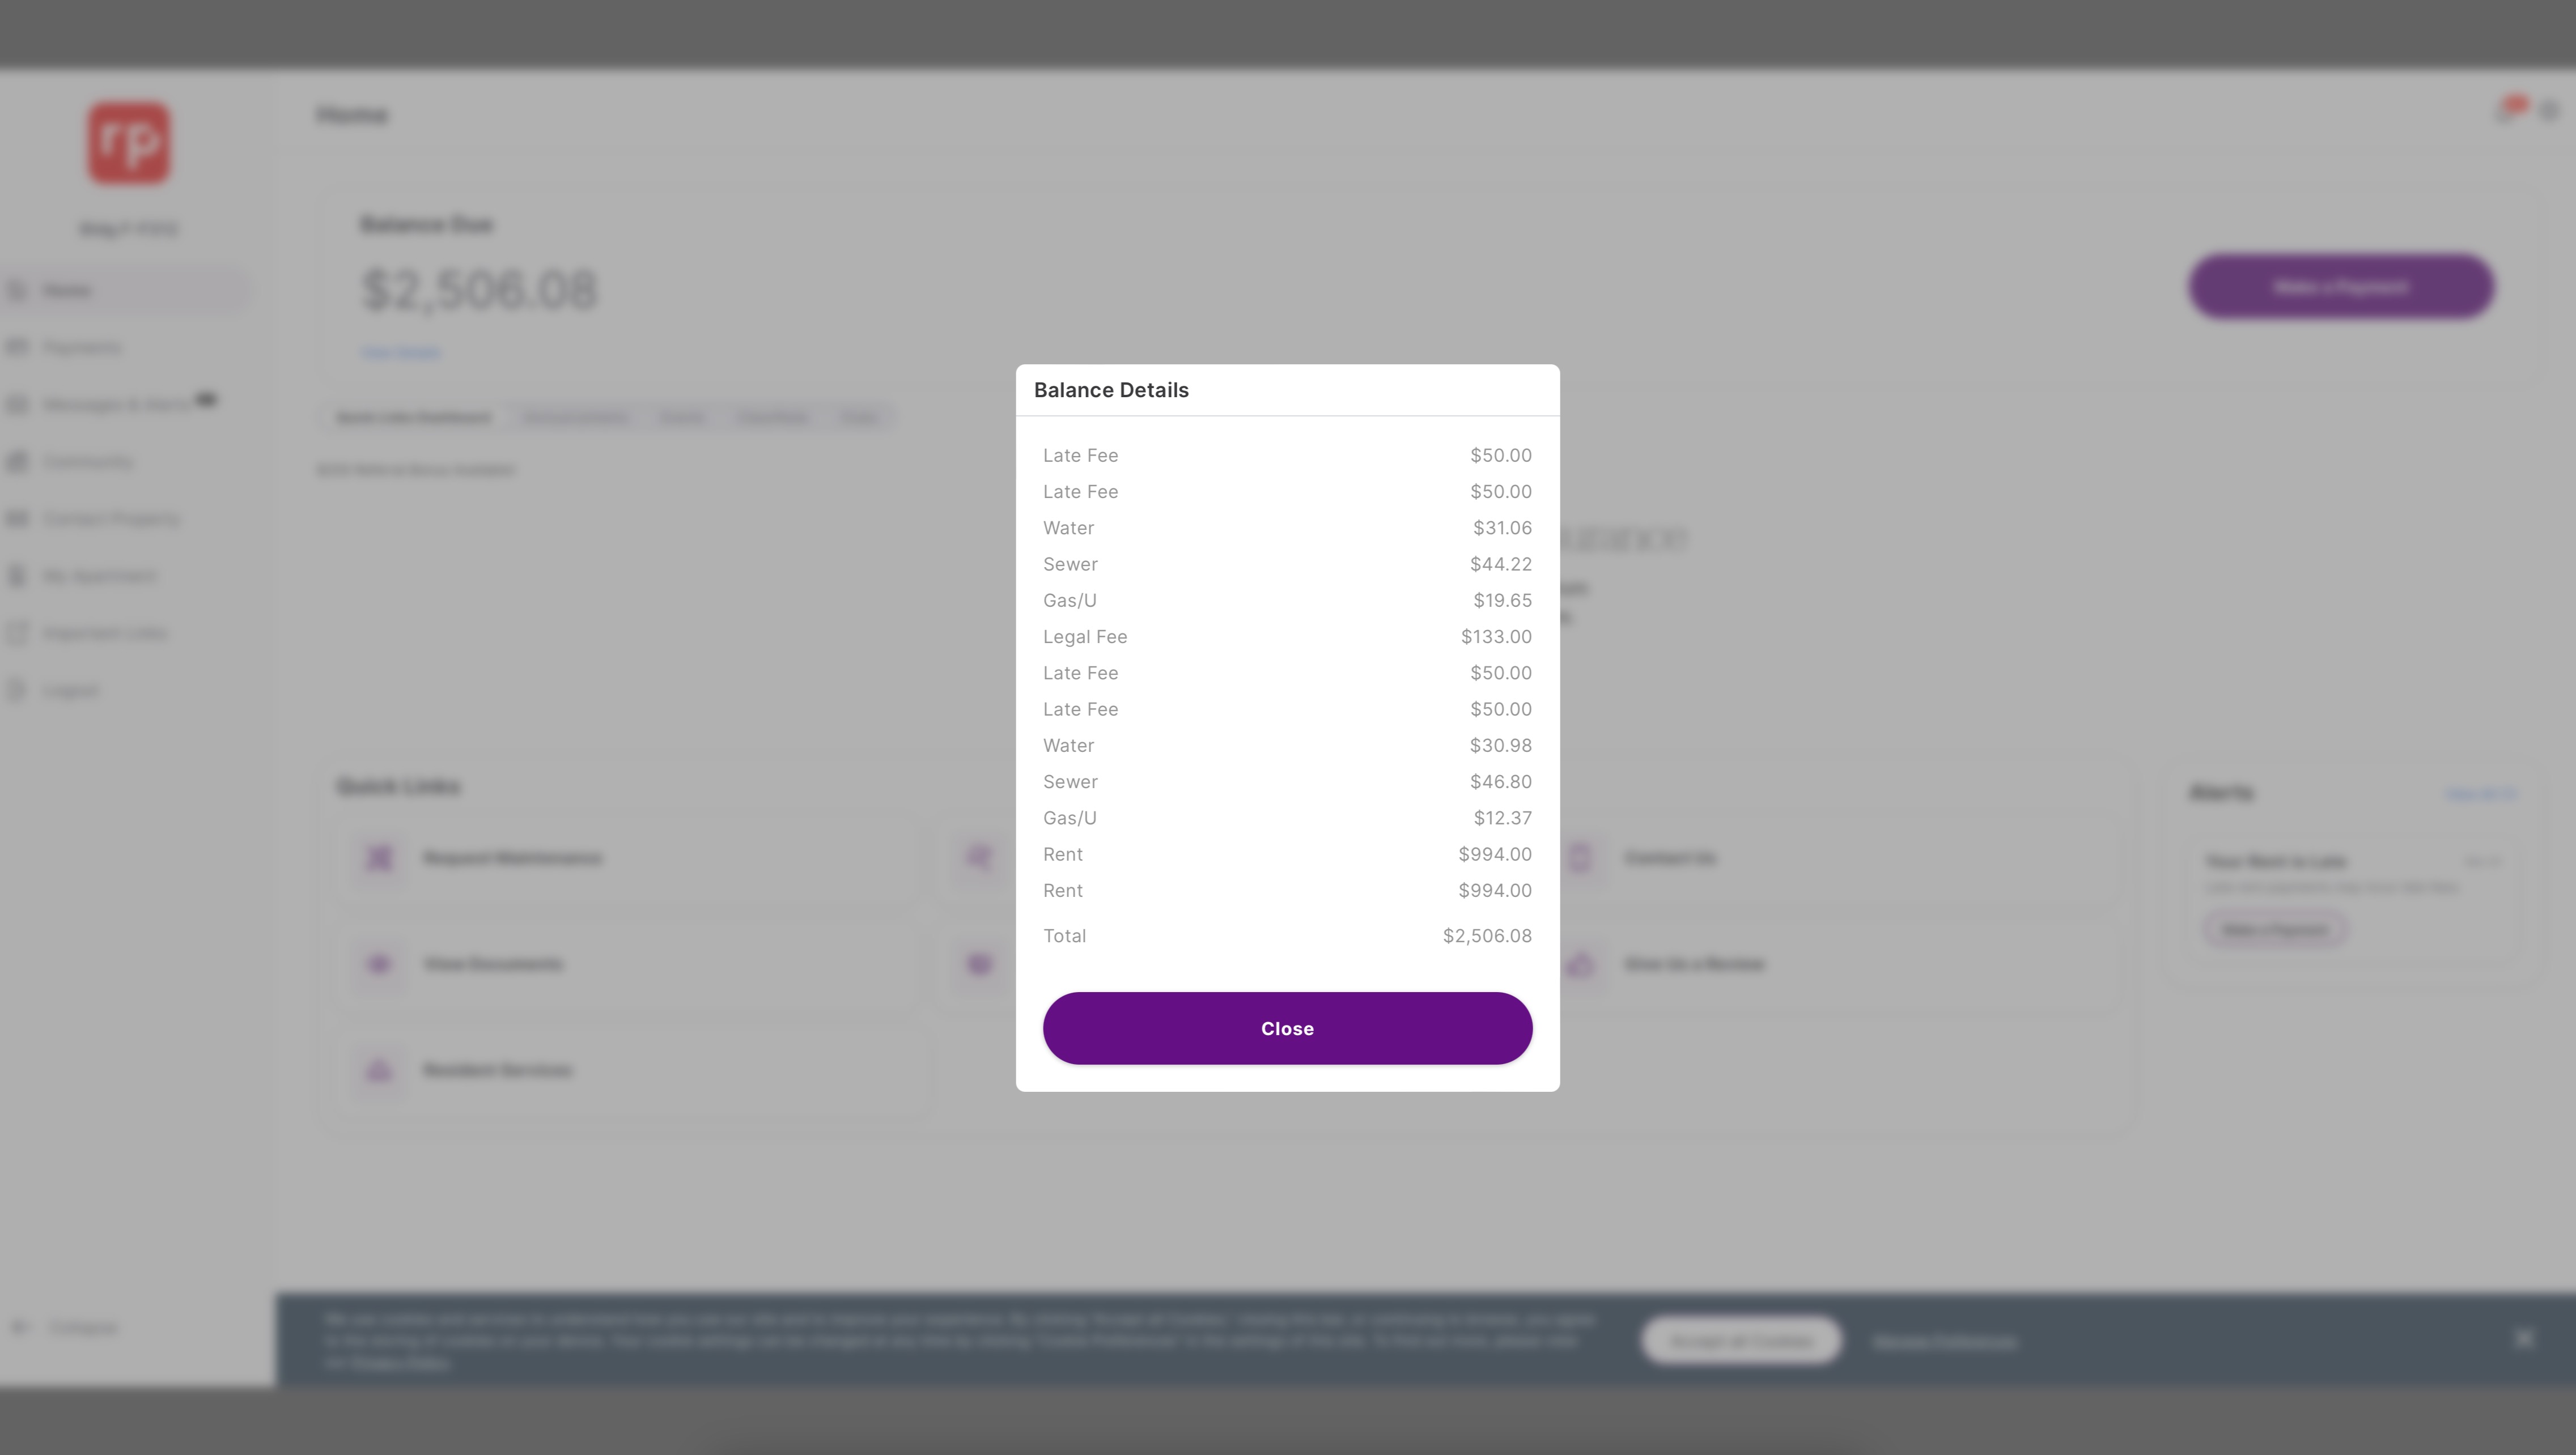Click the red rp logo
The width and height of the screenshot is (2576, 1455).
pos(129,142)
